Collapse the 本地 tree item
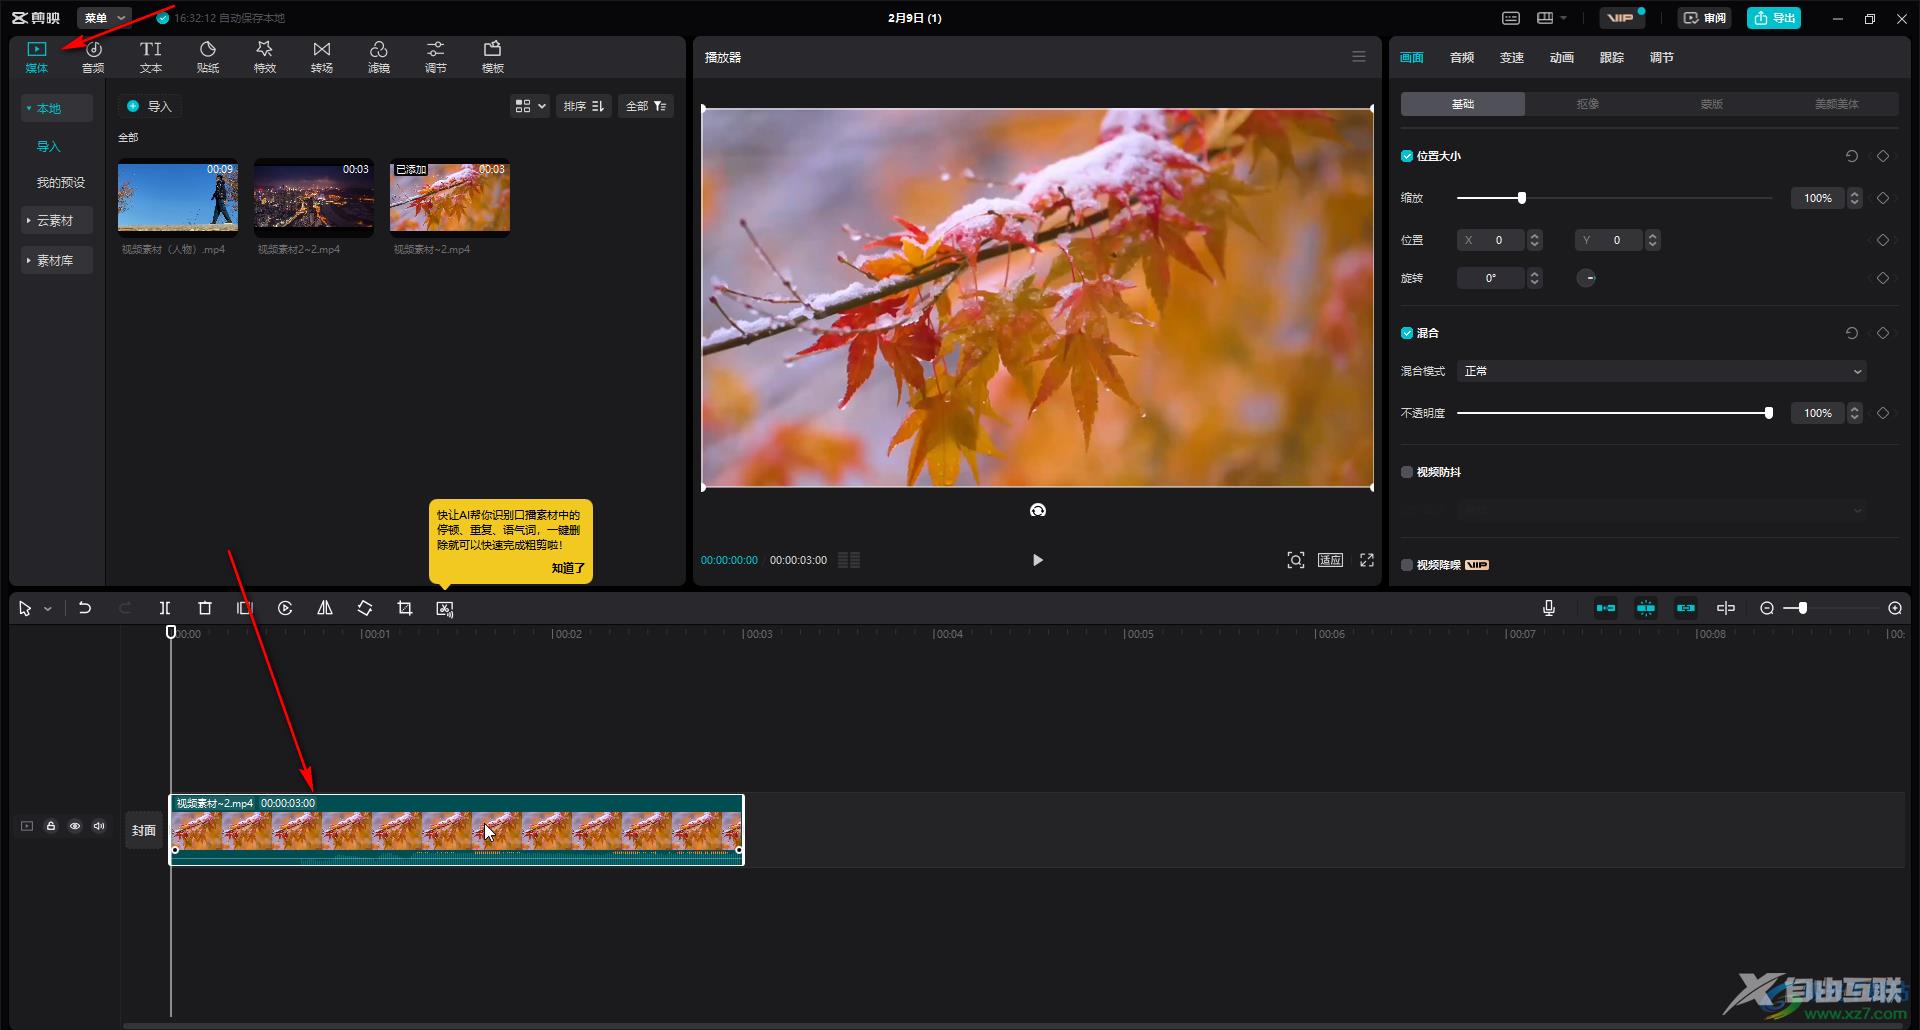 tap(56, 108)
